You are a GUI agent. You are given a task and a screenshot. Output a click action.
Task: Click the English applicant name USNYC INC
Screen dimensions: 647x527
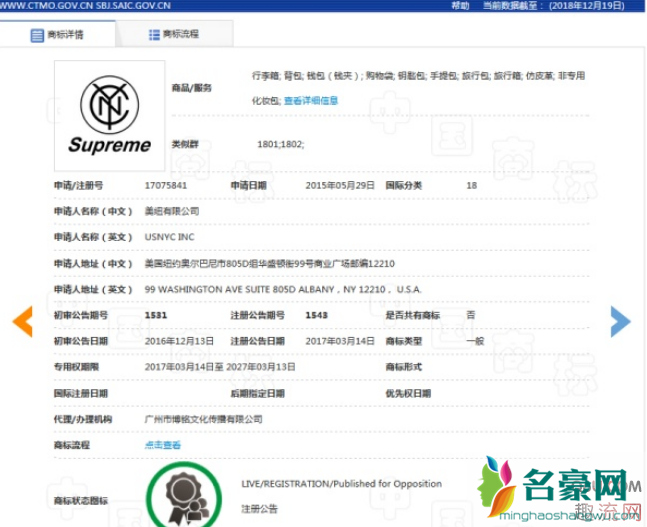pyautogui.click(x=170, y=237)
